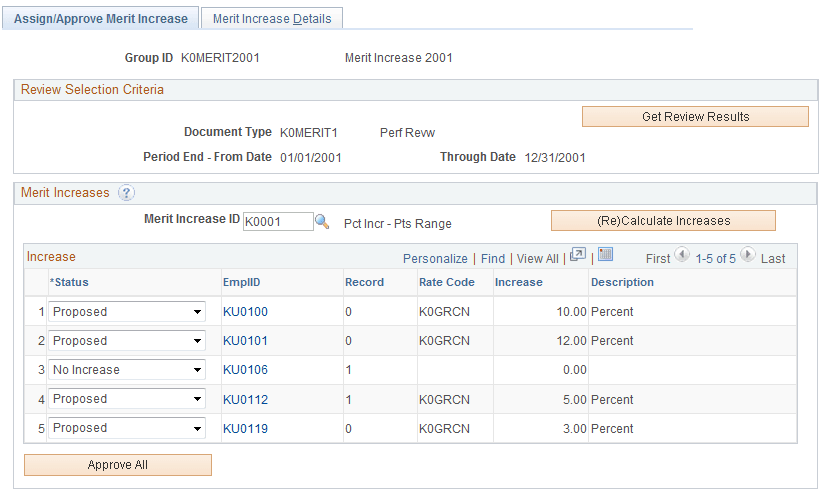The width and height of the screenshot is (833, 496).
Task: Click the 1-5 of 5 row counter
Action: click(x=716, y=259)
